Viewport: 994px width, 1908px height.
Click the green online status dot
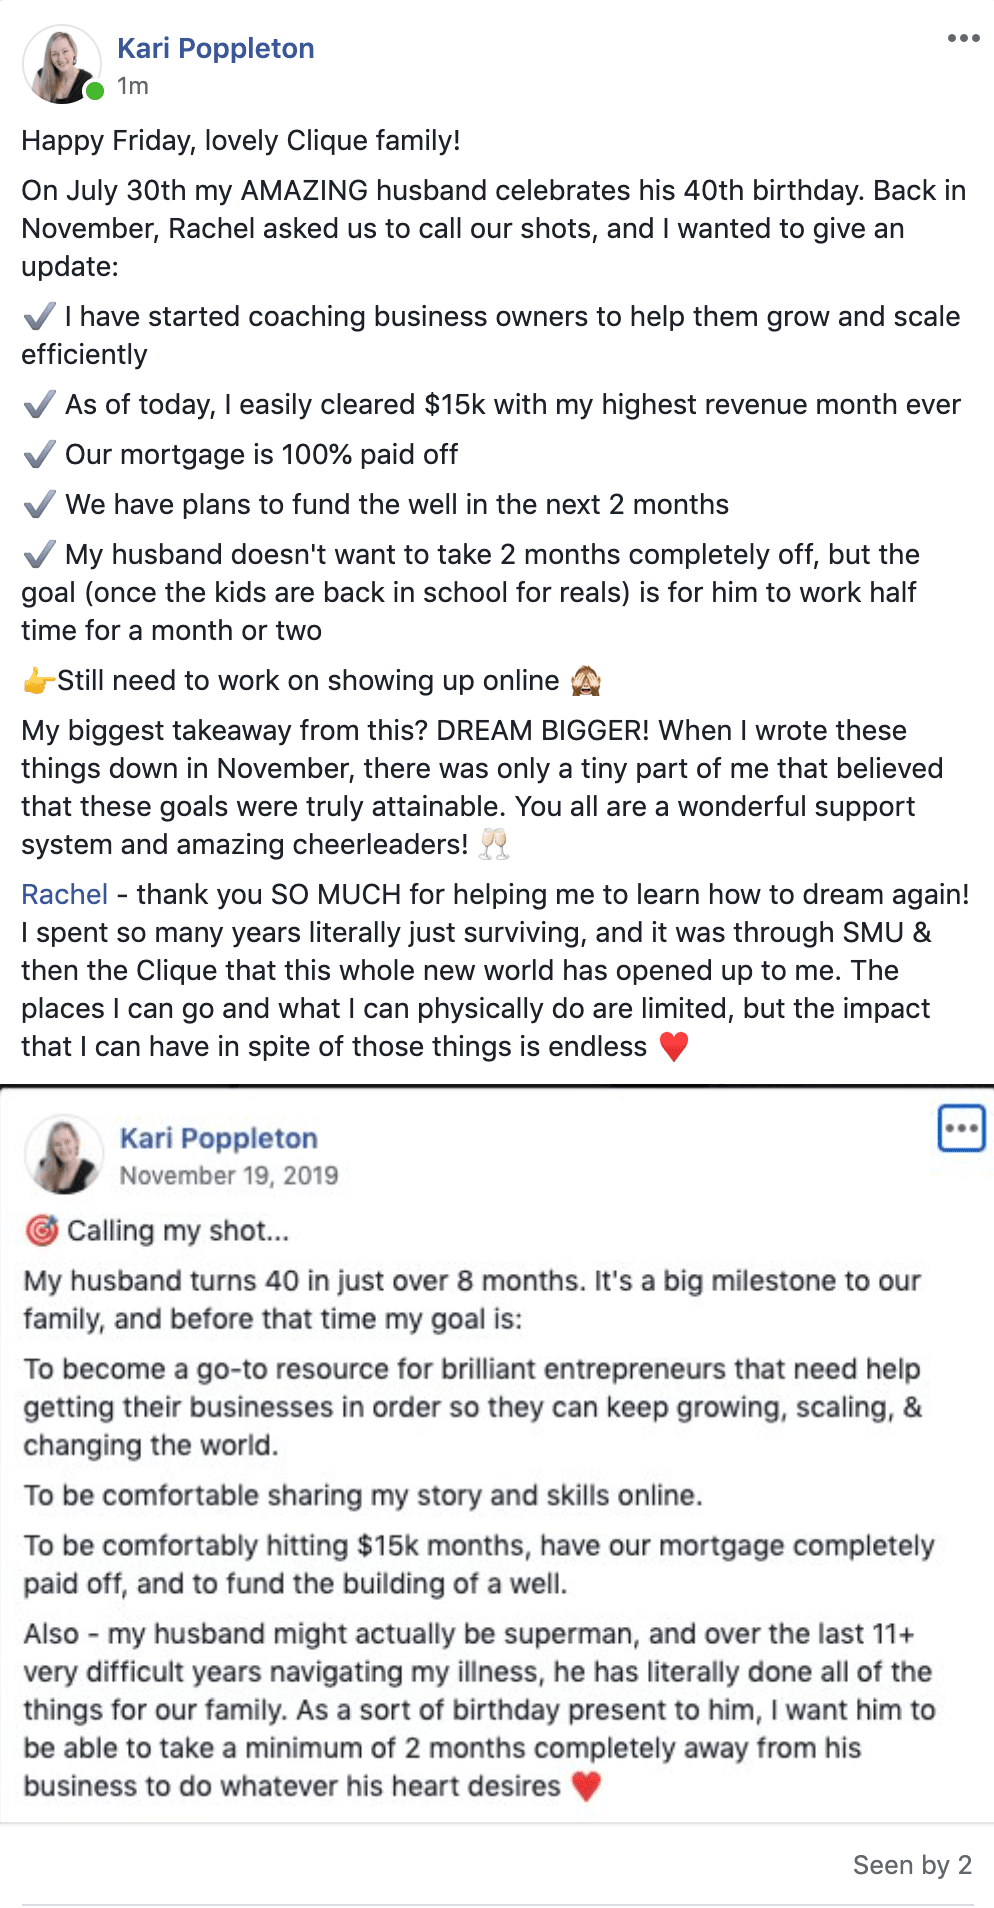pos(95,91)
